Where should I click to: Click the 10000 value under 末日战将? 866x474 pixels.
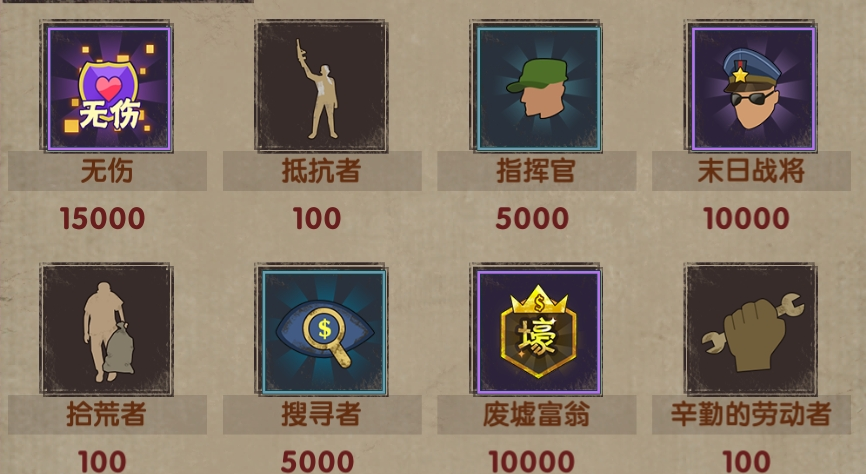(x=747, y=219)
